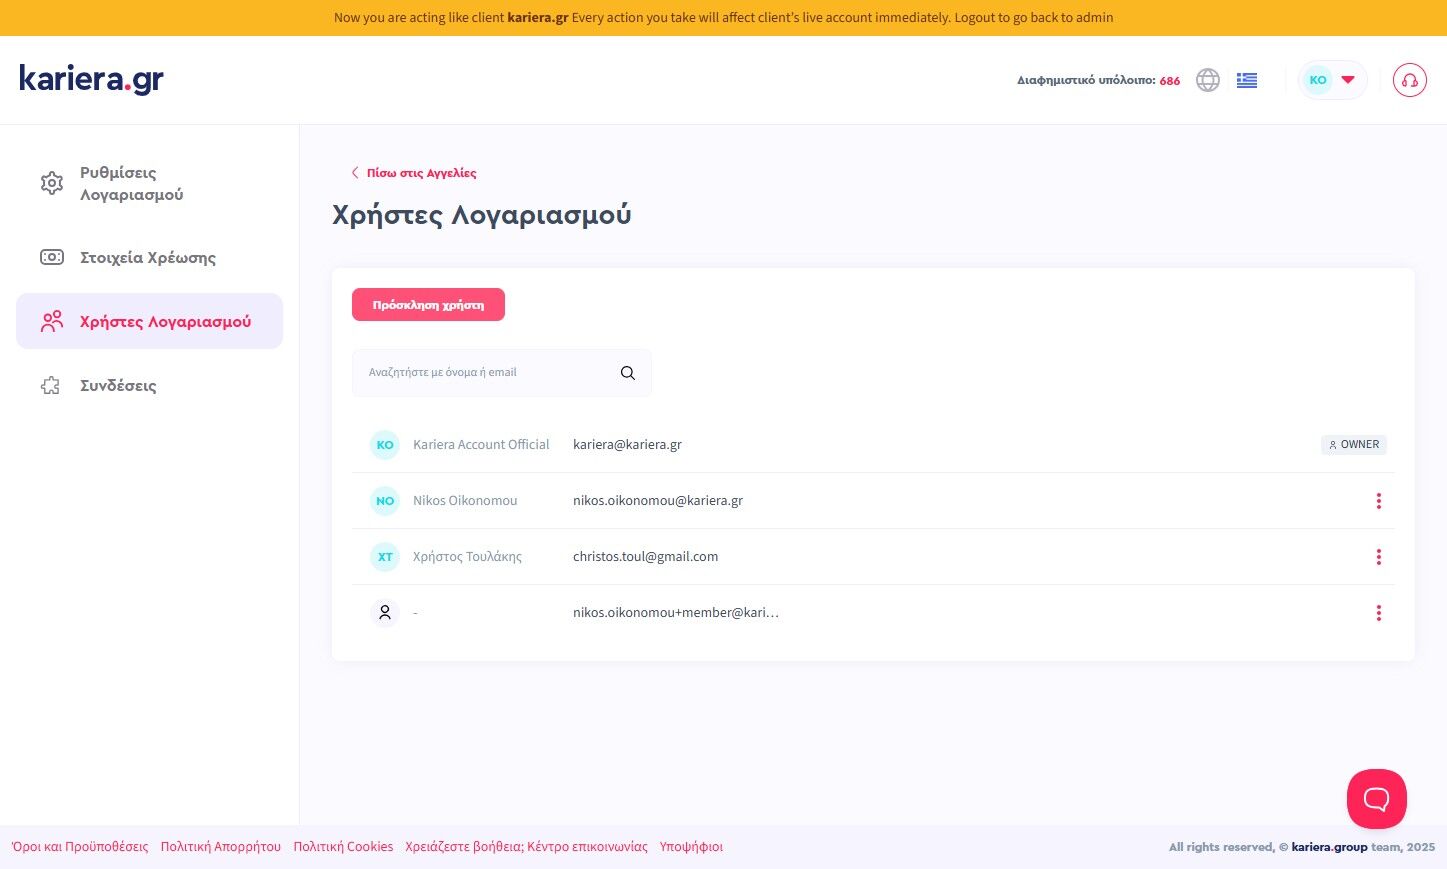Open Όροι και Προϋποθέσεις footer link
1447x869 pixels.
[x=80, y=847]
